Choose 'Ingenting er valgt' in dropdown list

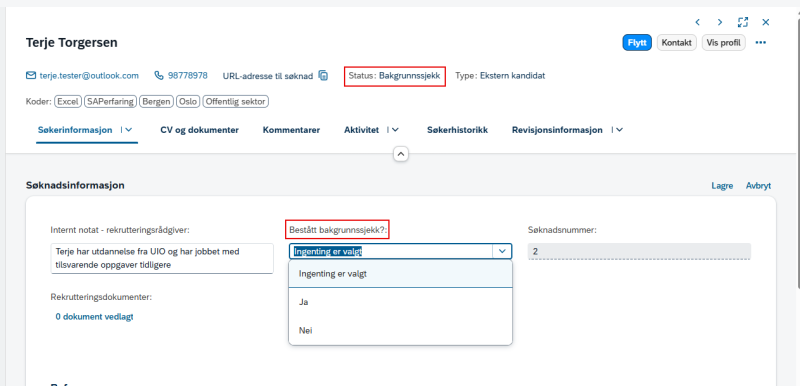coord(401,274)
